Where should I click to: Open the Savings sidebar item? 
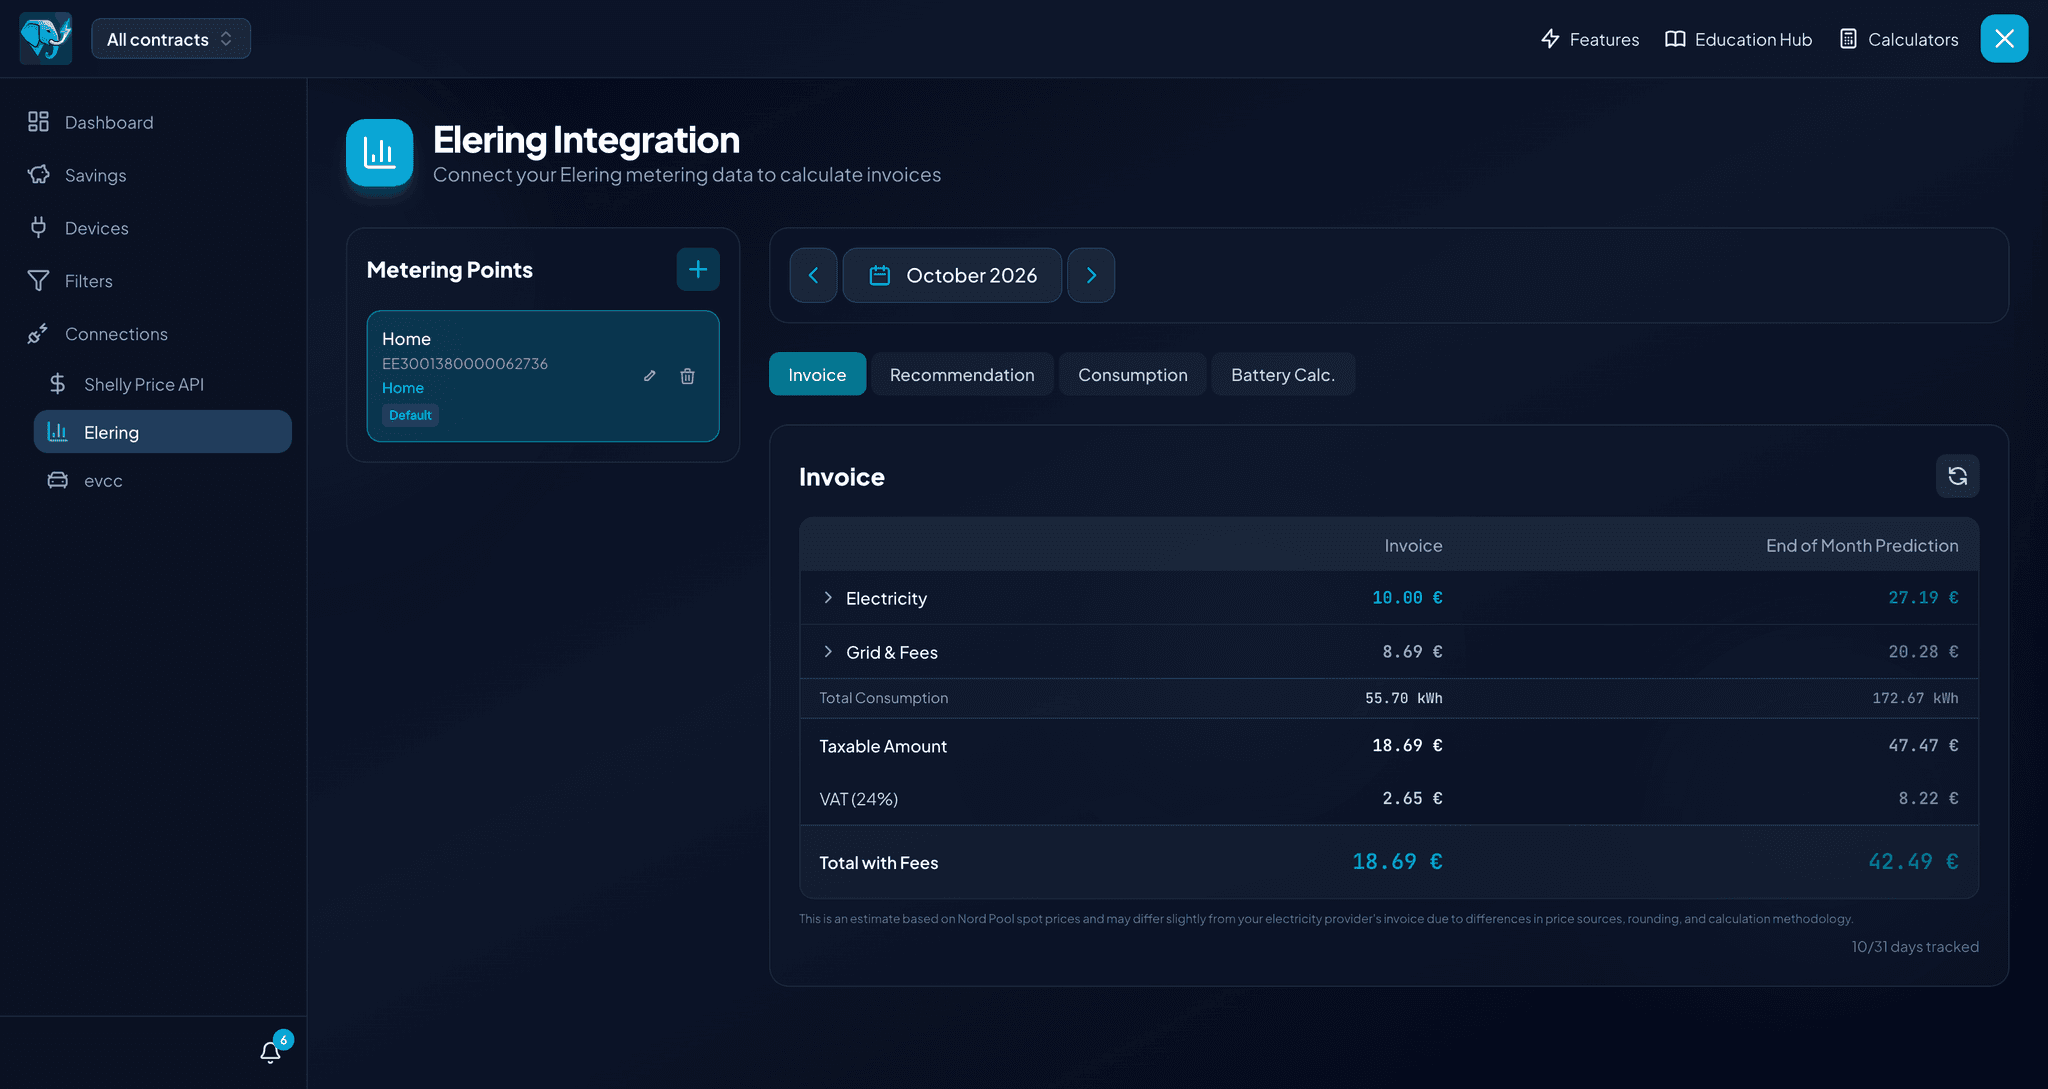[x=153, y=175]
